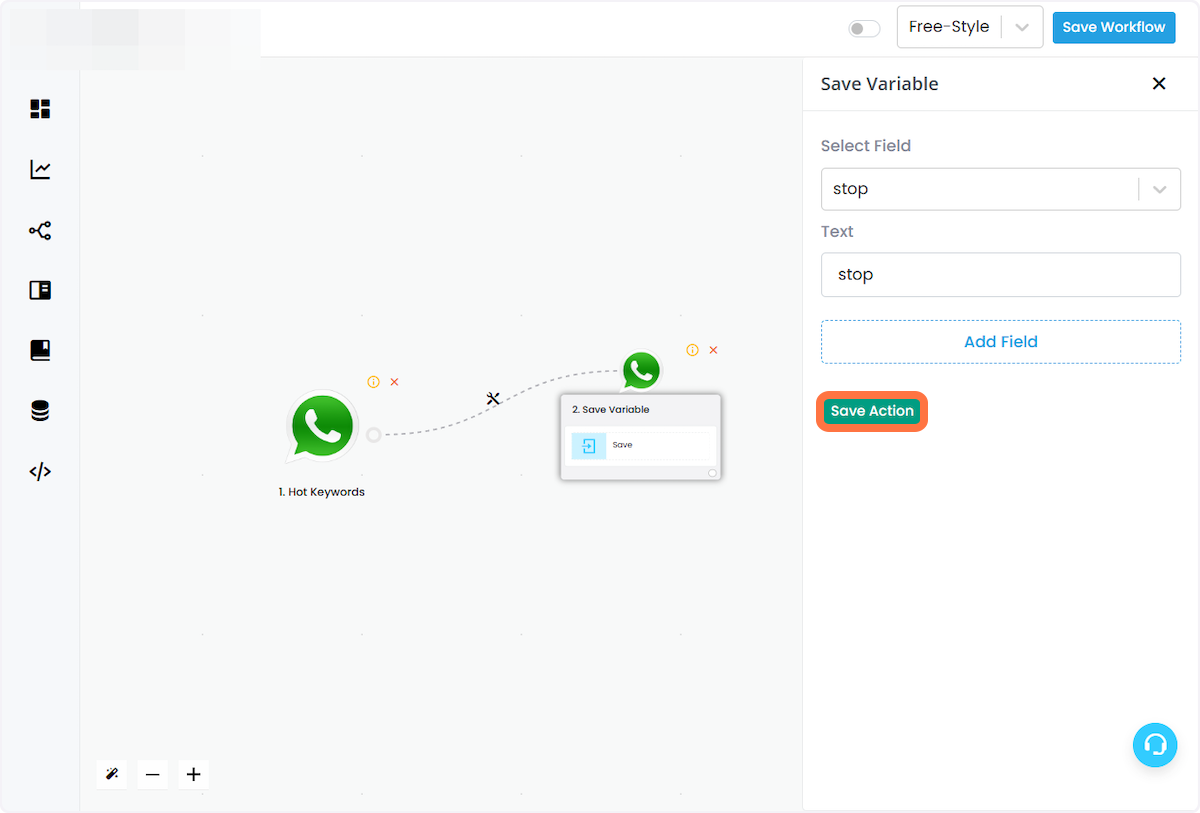Close the Save Variable panel
This screenshot has height=813, width=1200.
point(1159,84)
